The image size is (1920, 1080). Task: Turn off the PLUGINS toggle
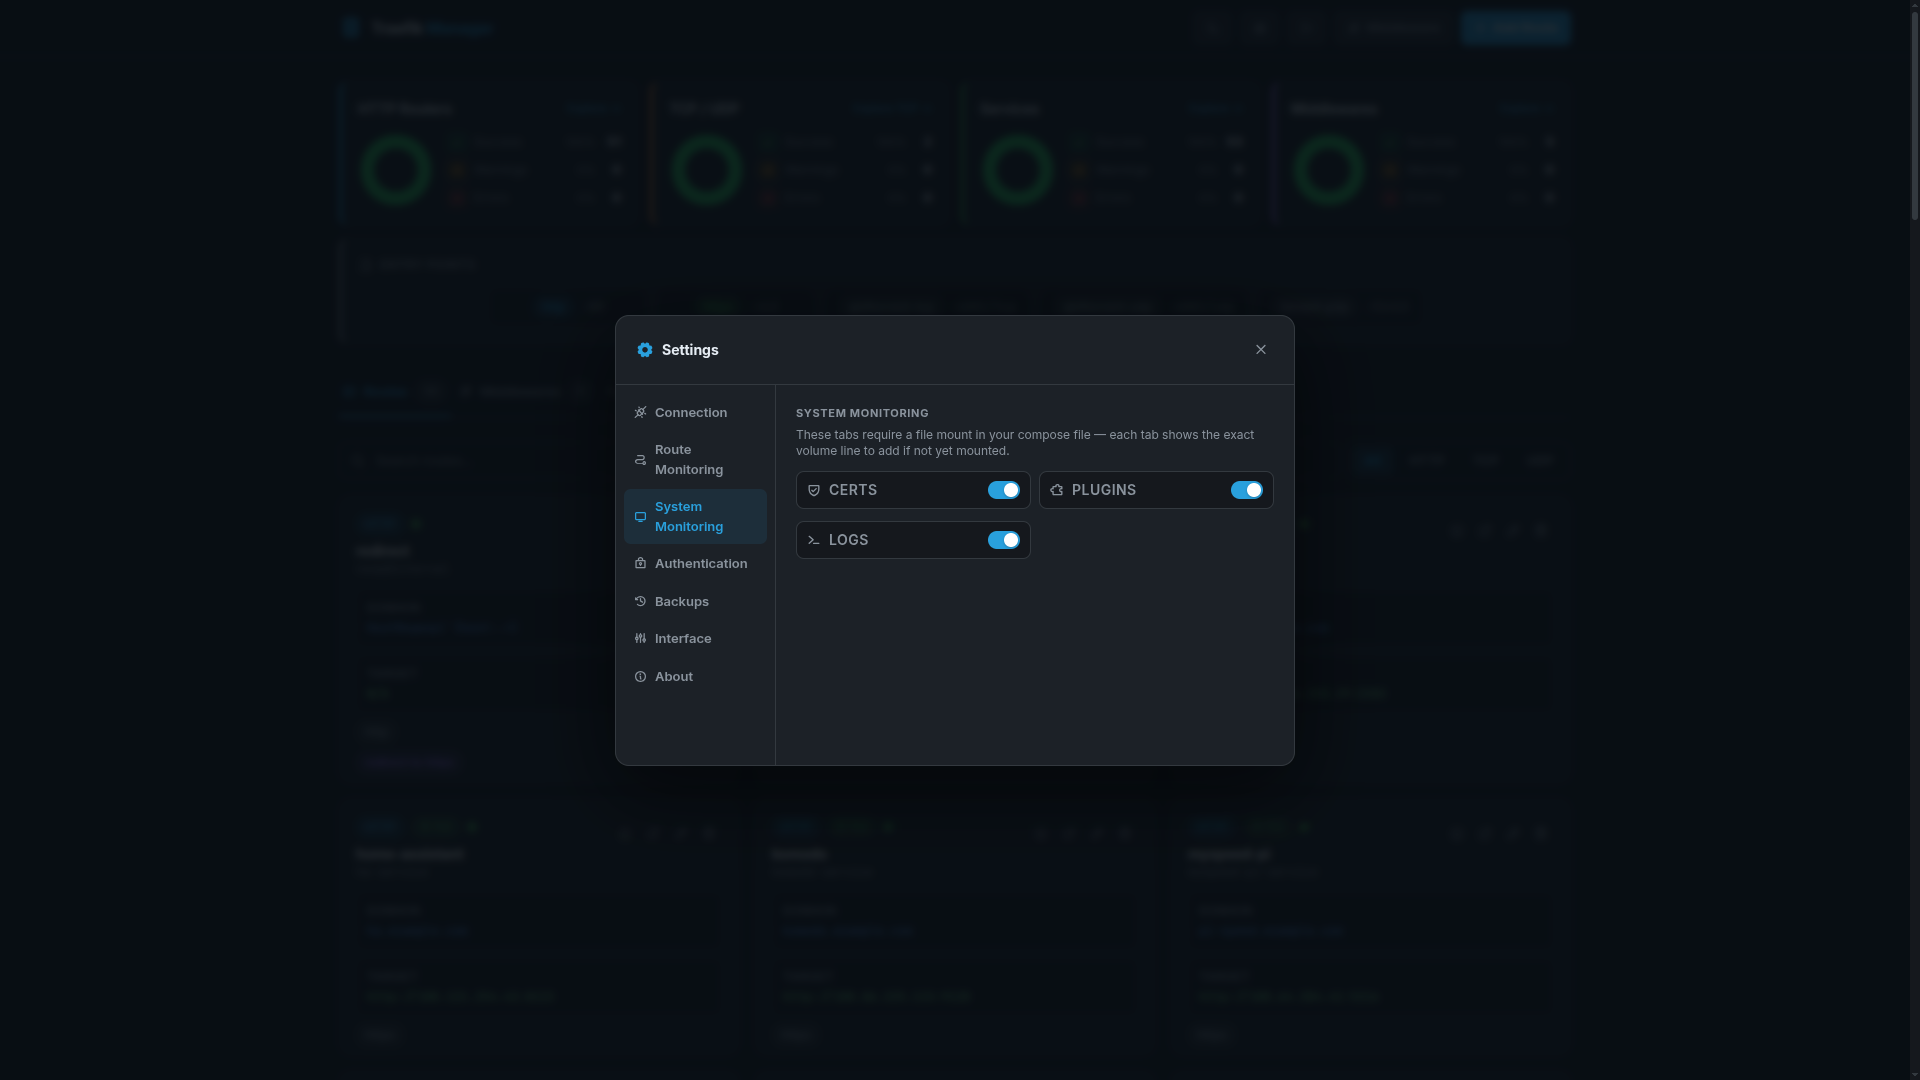1246,490
